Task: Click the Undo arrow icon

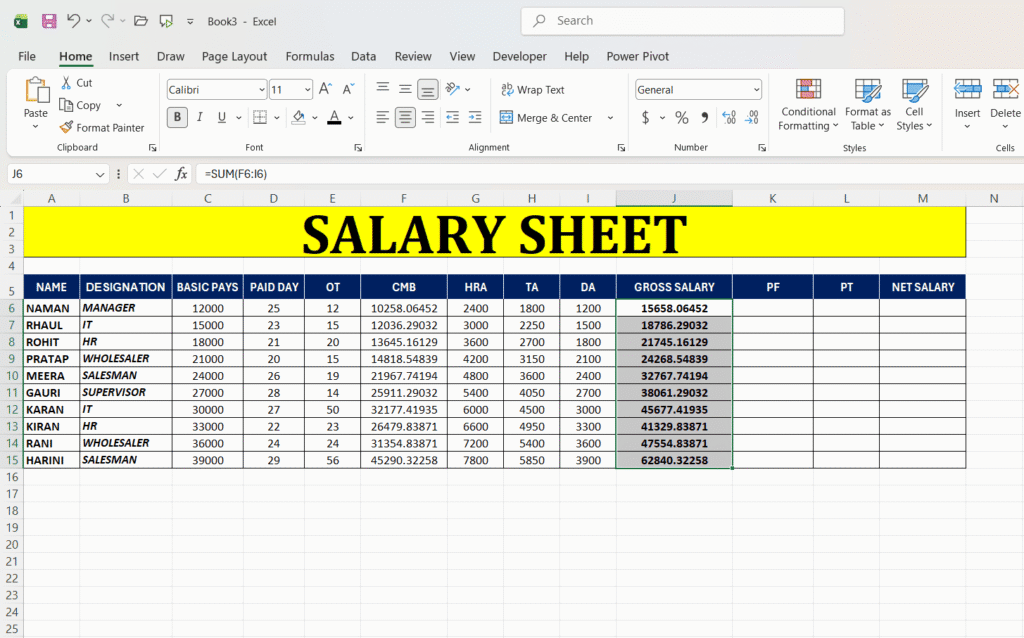Action: (x=73, y=21)
